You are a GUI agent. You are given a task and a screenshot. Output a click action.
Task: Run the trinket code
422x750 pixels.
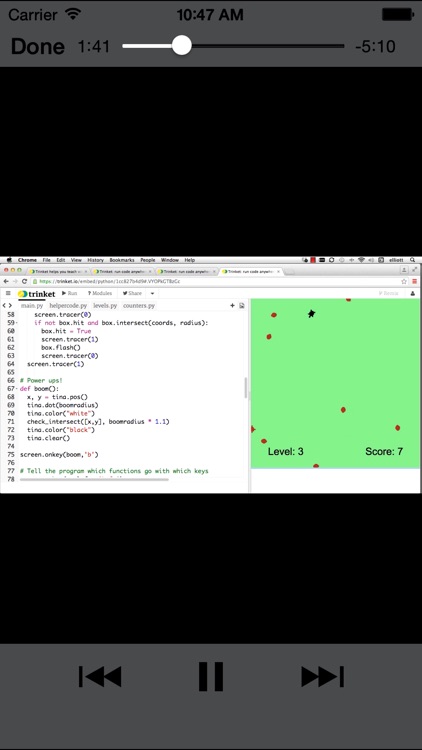point(69,293)
